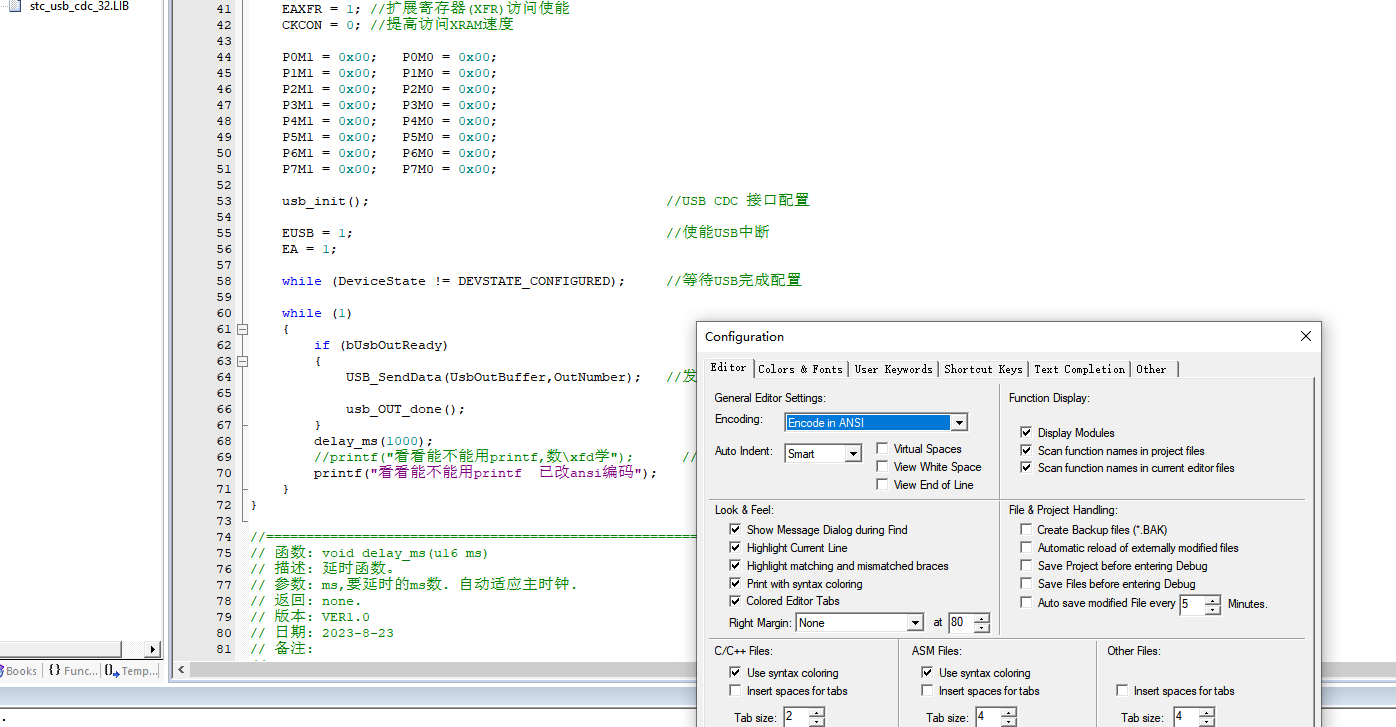Click the right margin column value field

(x=960, y=622)
